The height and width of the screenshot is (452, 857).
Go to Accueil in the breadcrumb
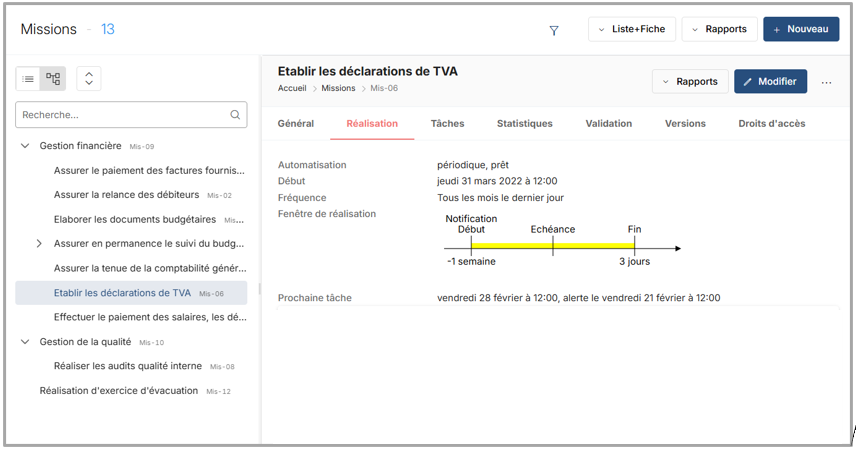[292, 88]
